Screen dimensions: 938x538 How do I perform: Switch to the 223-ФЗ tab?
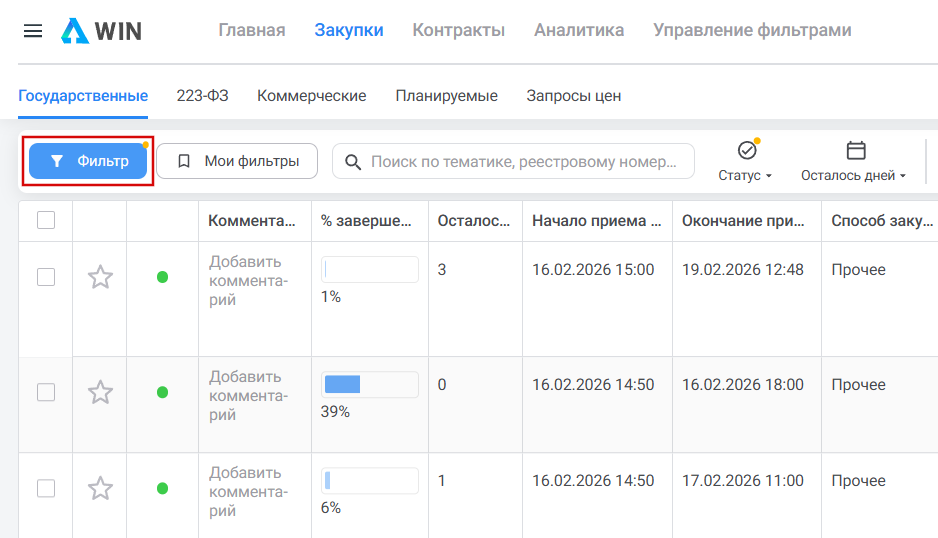tap(202, 96)
